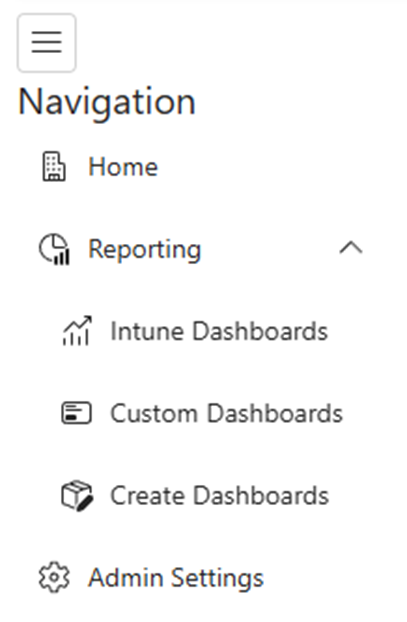Select the Intune Dashboards submenu text
Screen dimensions: 407x622
coord(219,331)
